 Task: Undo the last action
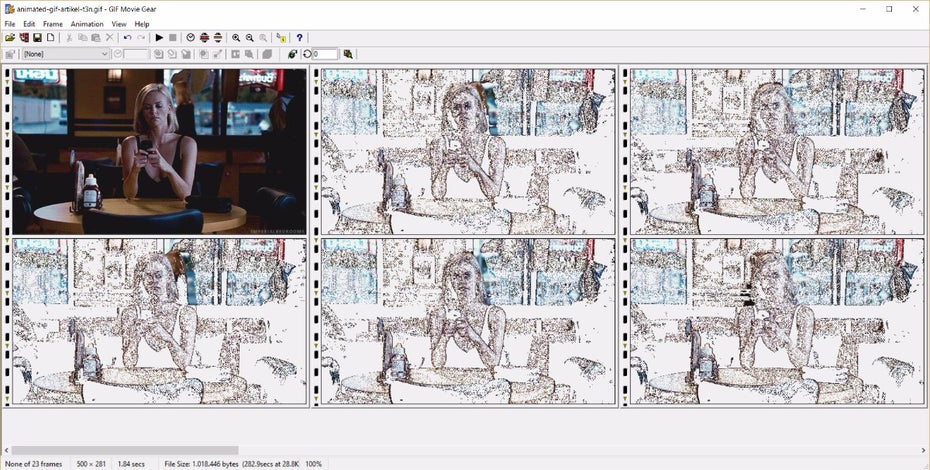[x=127, y=37]
